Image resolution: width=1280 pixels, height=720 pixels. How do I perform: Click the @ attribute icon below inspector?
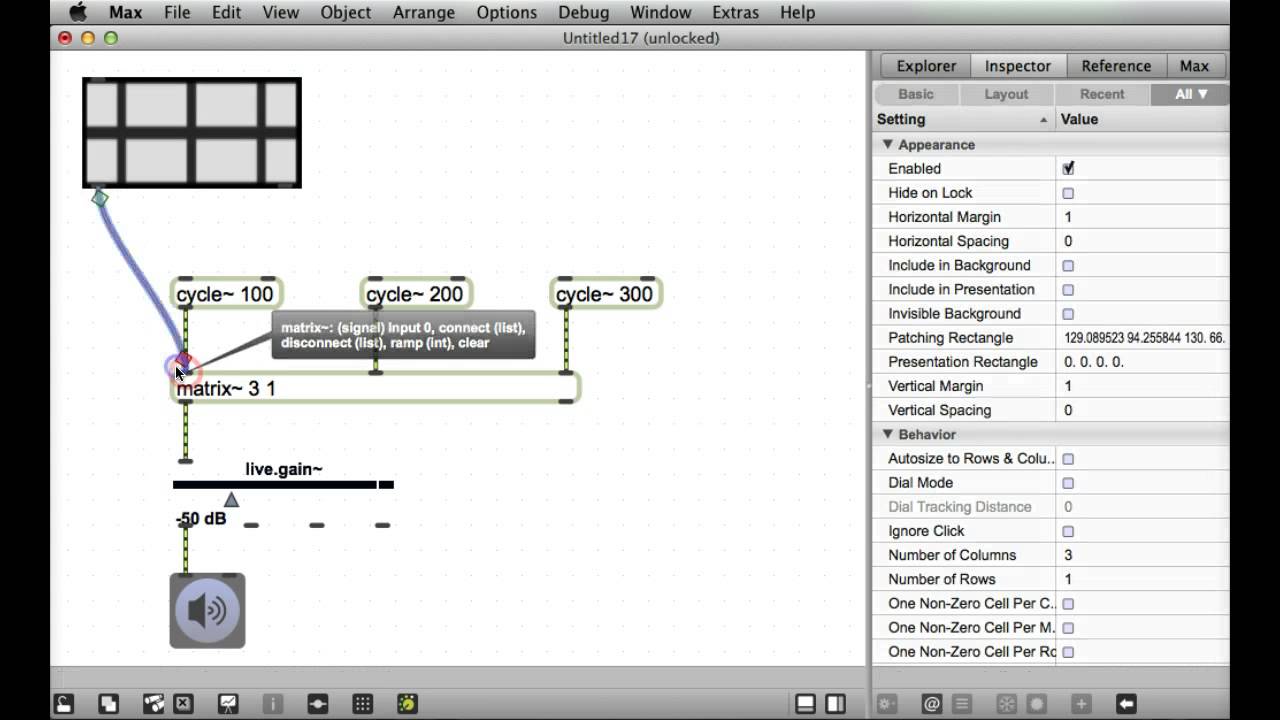point(931,704)
